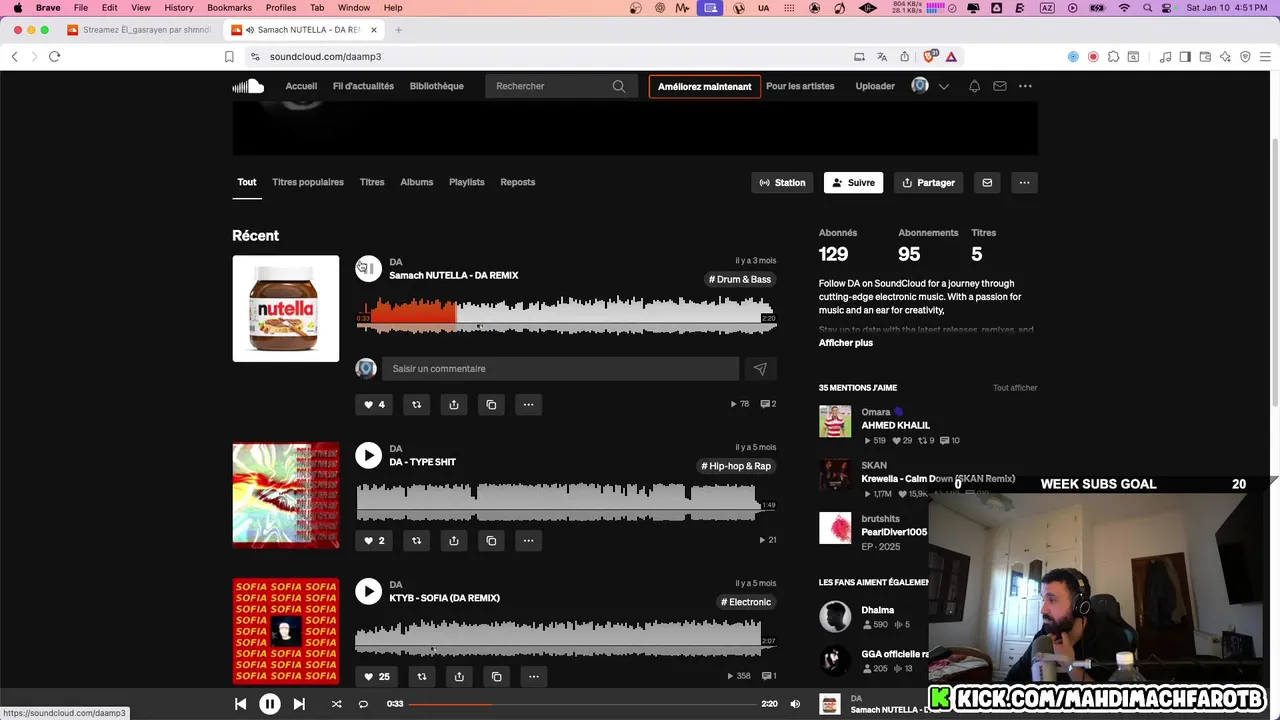Expand bio with Afficher plus
1280x720 pixels.
tap(846, 343)
